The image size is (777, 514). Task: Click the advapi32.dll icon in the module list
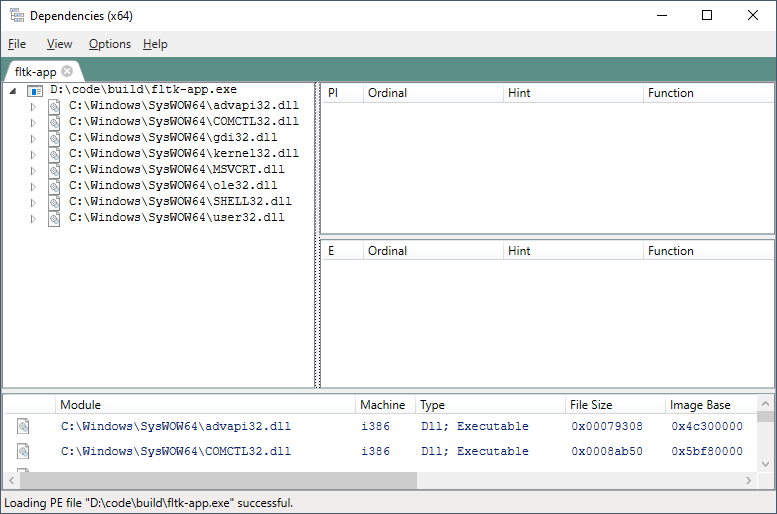point(23,426)
